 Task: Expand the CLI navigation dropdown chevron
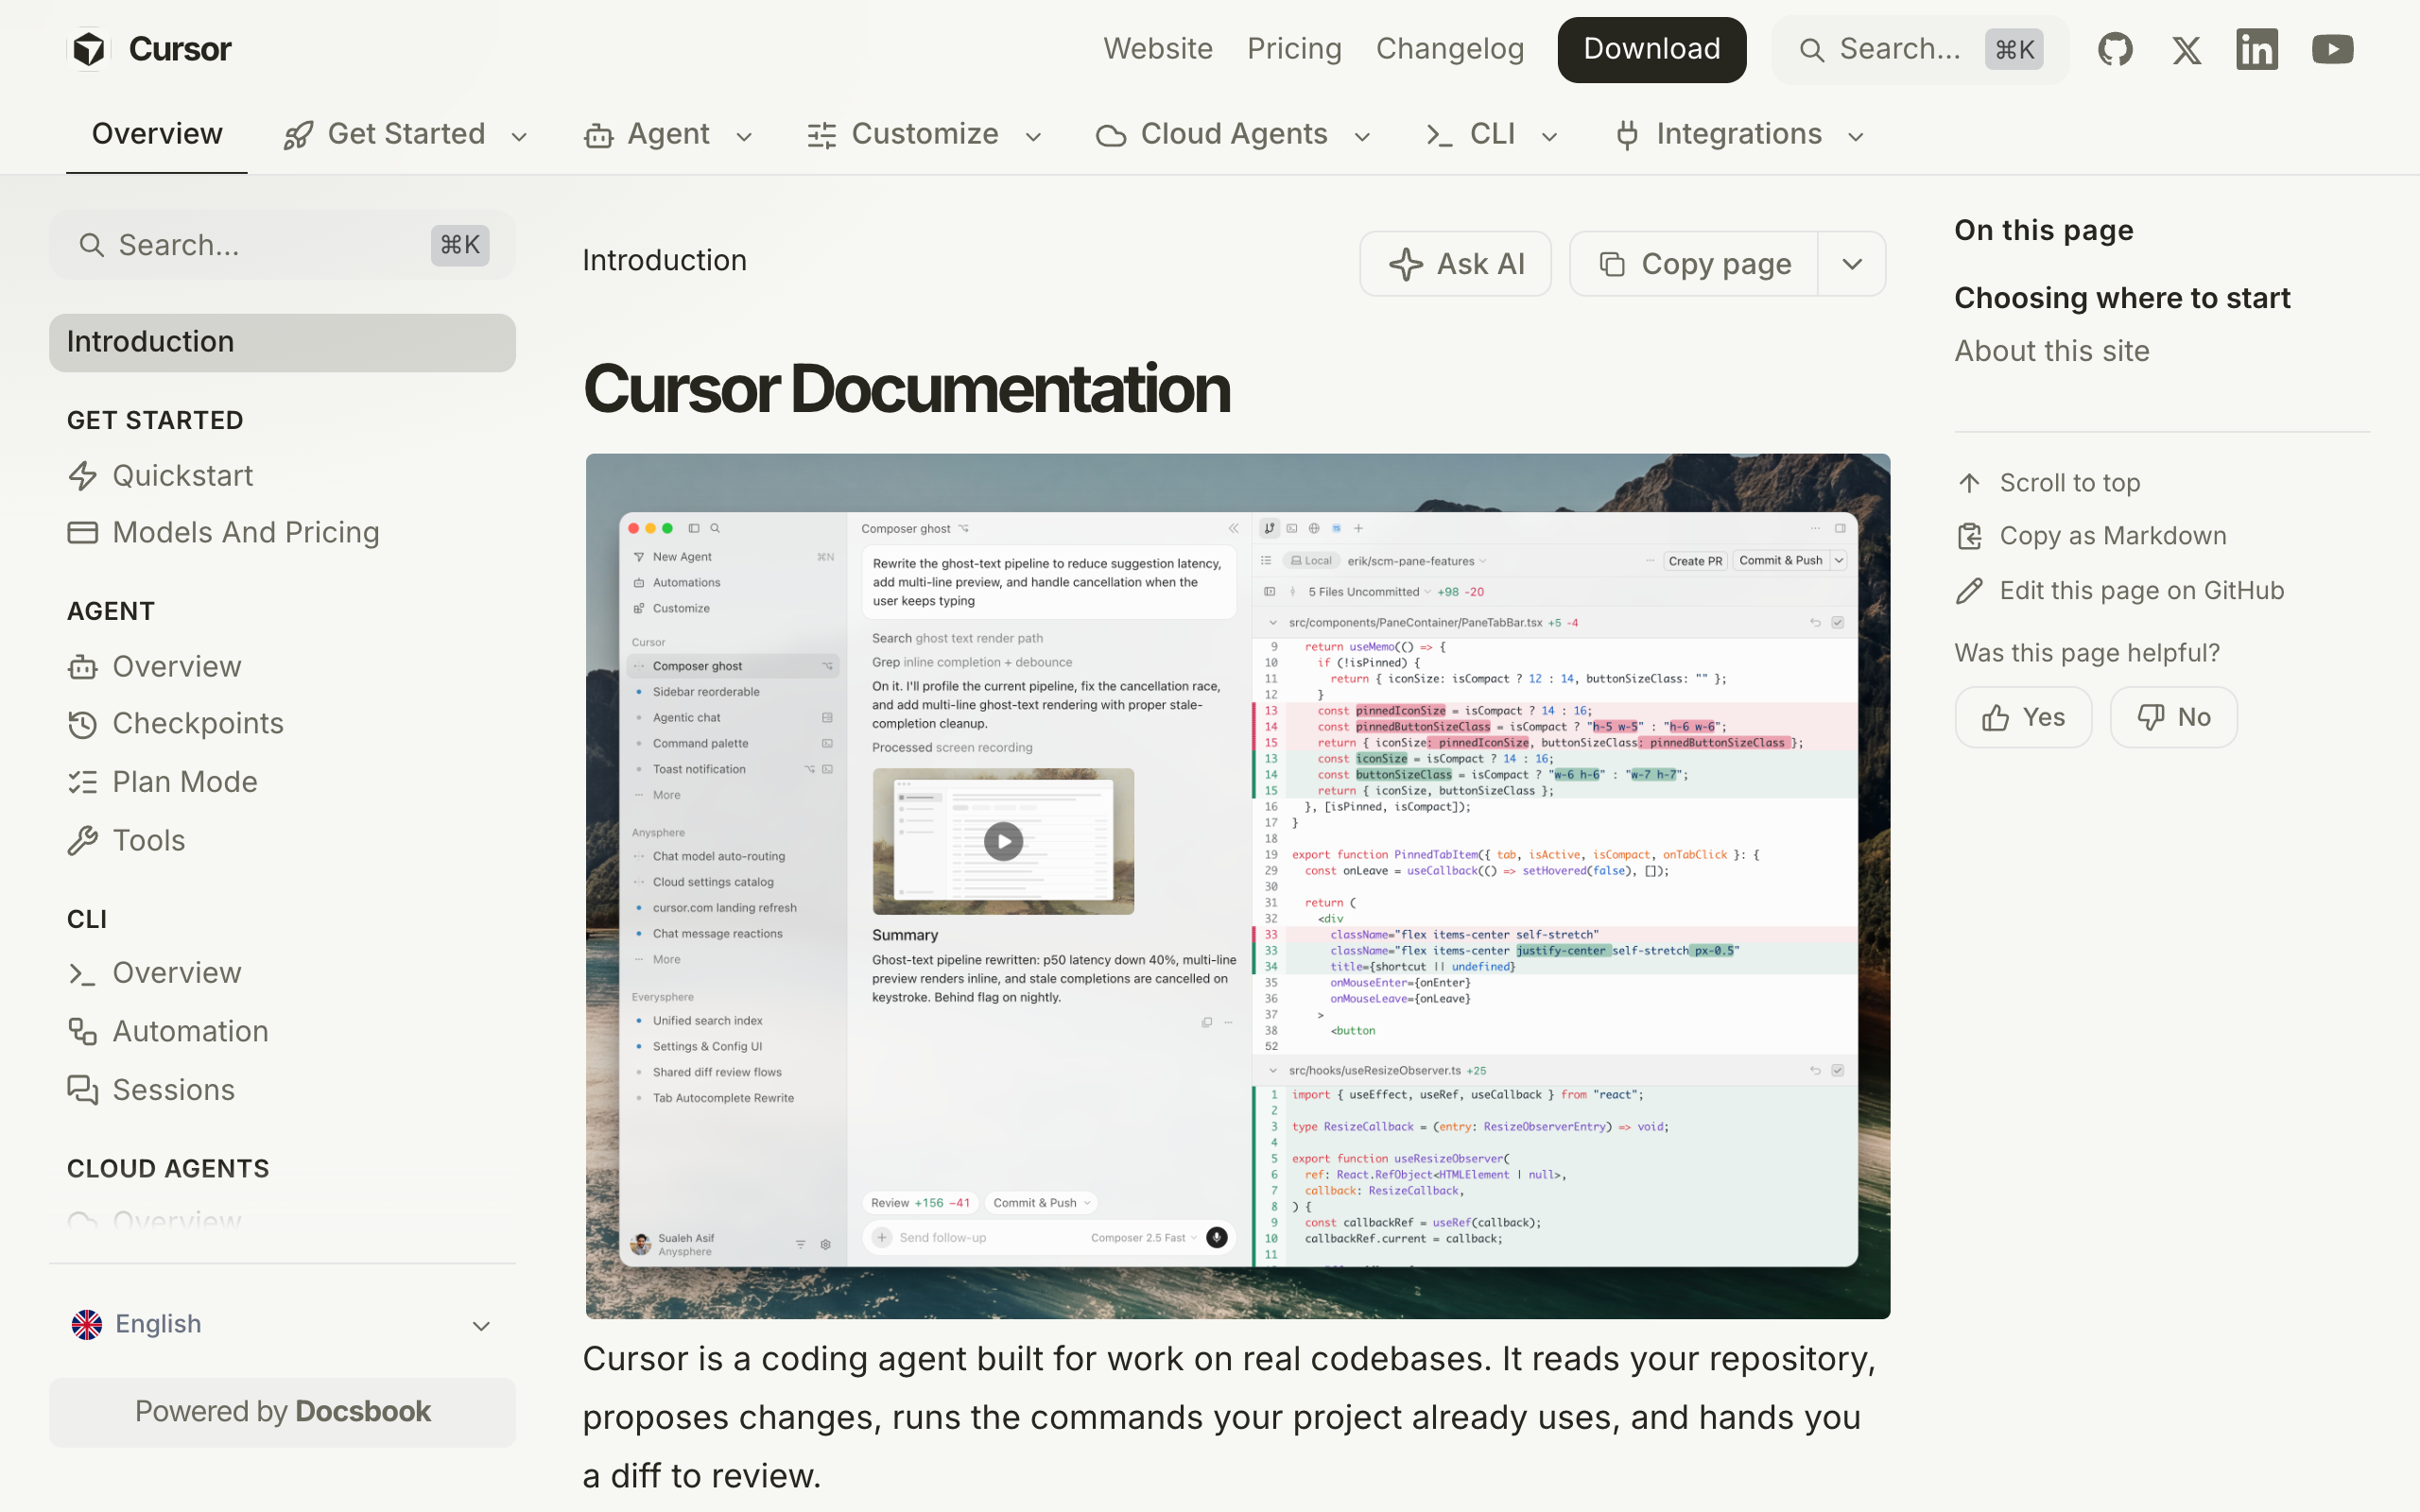[1549, 136]
